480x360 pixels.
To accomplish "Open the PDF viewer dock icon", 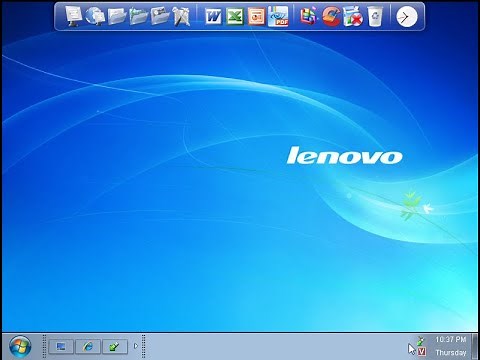I will point(278,16).
